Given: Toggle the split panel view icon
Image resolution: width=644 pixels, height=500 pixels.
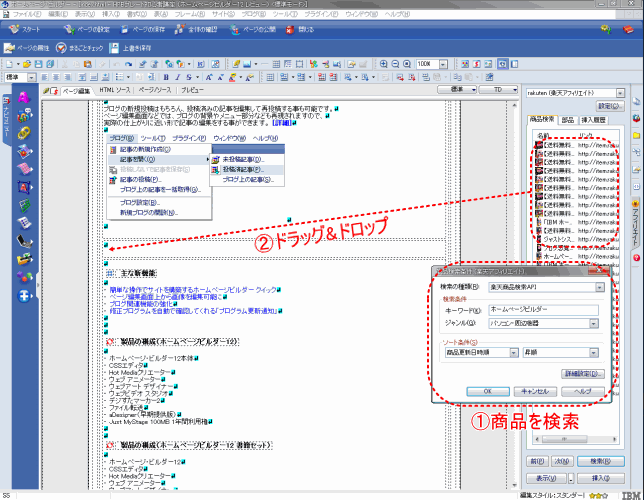Looking at the screenshot, I should click(514, 64).
